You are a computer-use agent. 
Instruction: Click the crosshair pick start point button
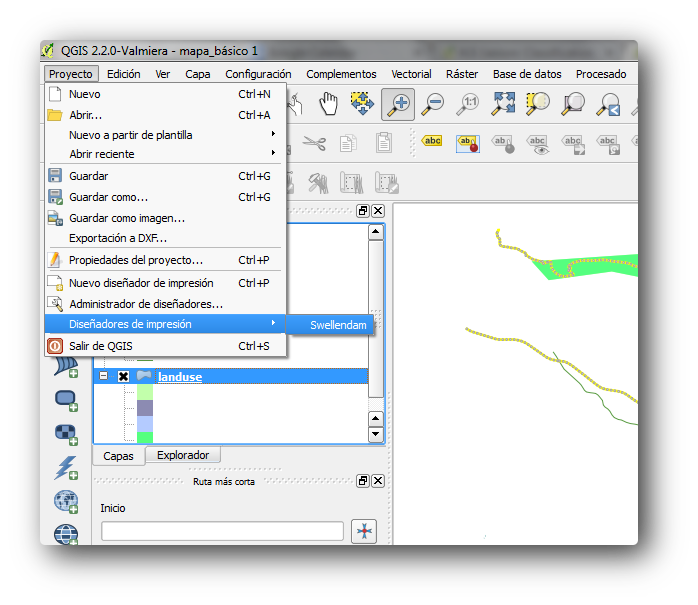point(364,531)
